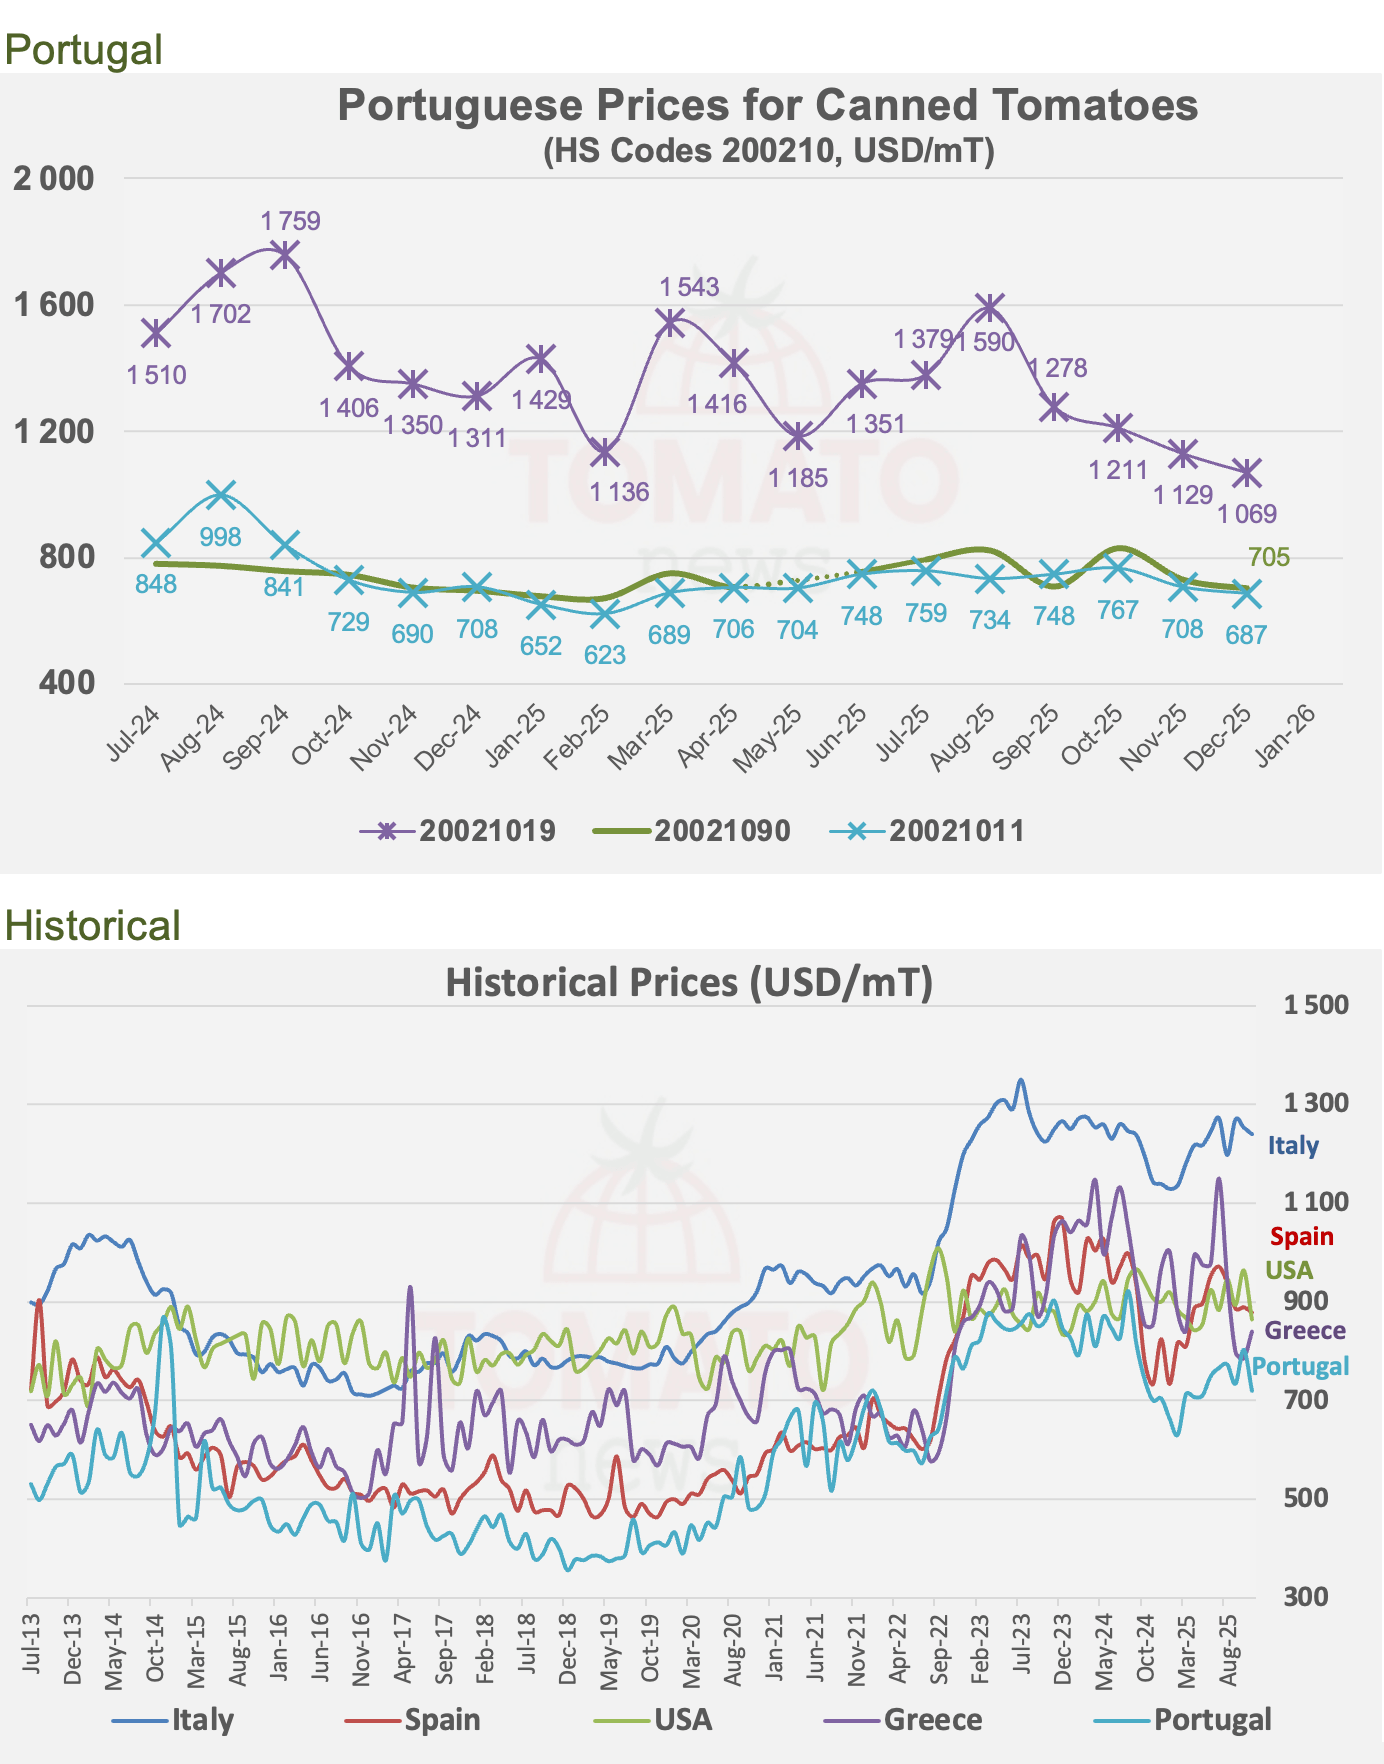Click the cyan 623 Feb-25 marker
Viewport: 1384px width, 1764px height.
pyautogui.click(x=604, y=615)
